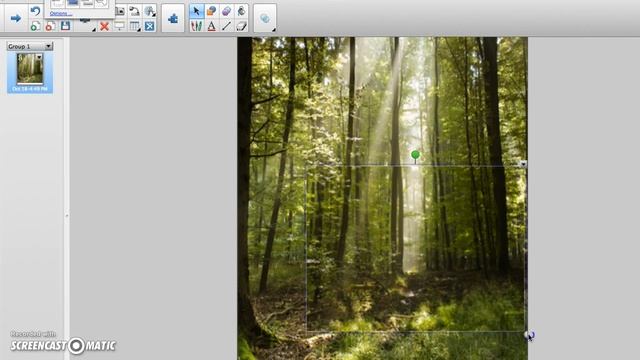Choose the highlighted blue view option in the popup

(x=73, y=3)
